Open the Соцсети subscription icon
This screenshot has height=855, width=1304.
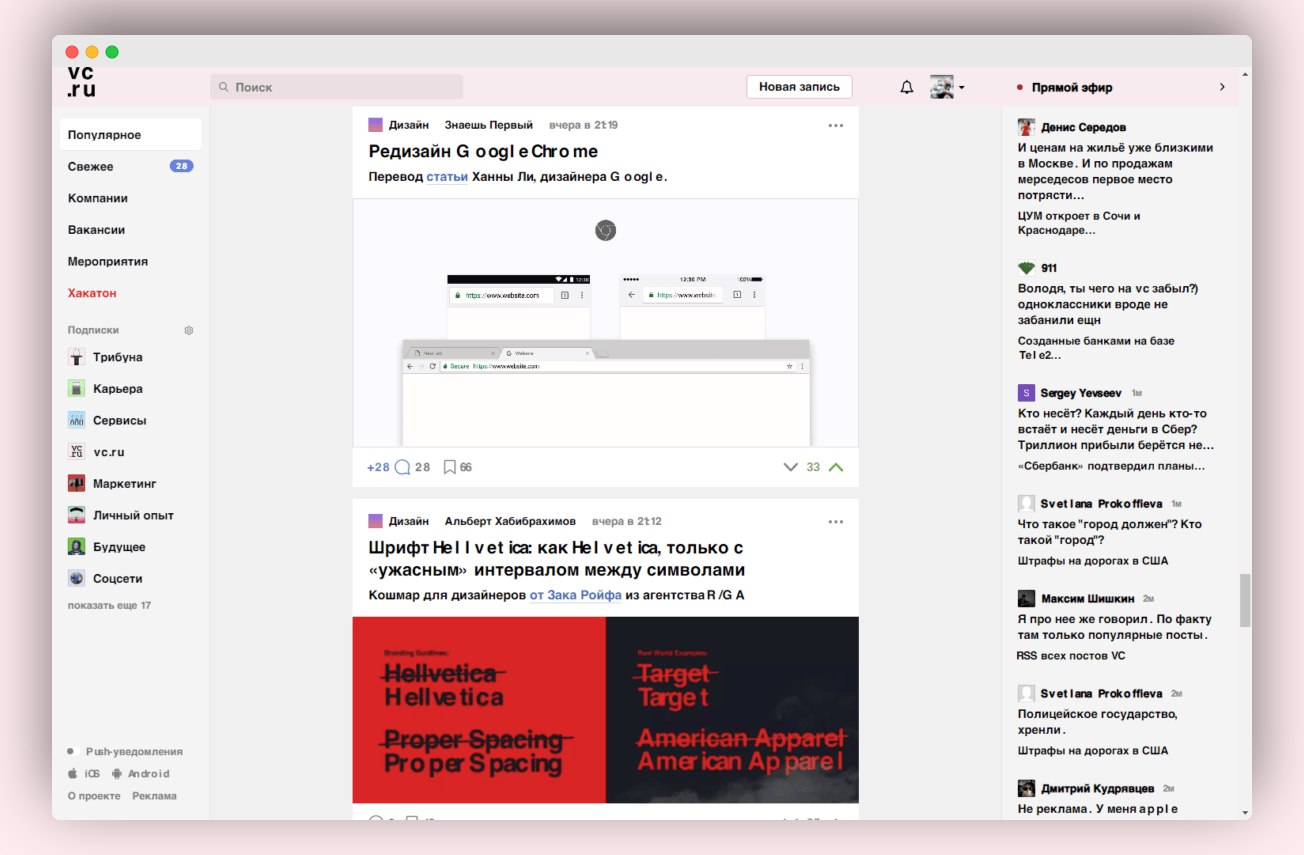click(x=76, y=578)
